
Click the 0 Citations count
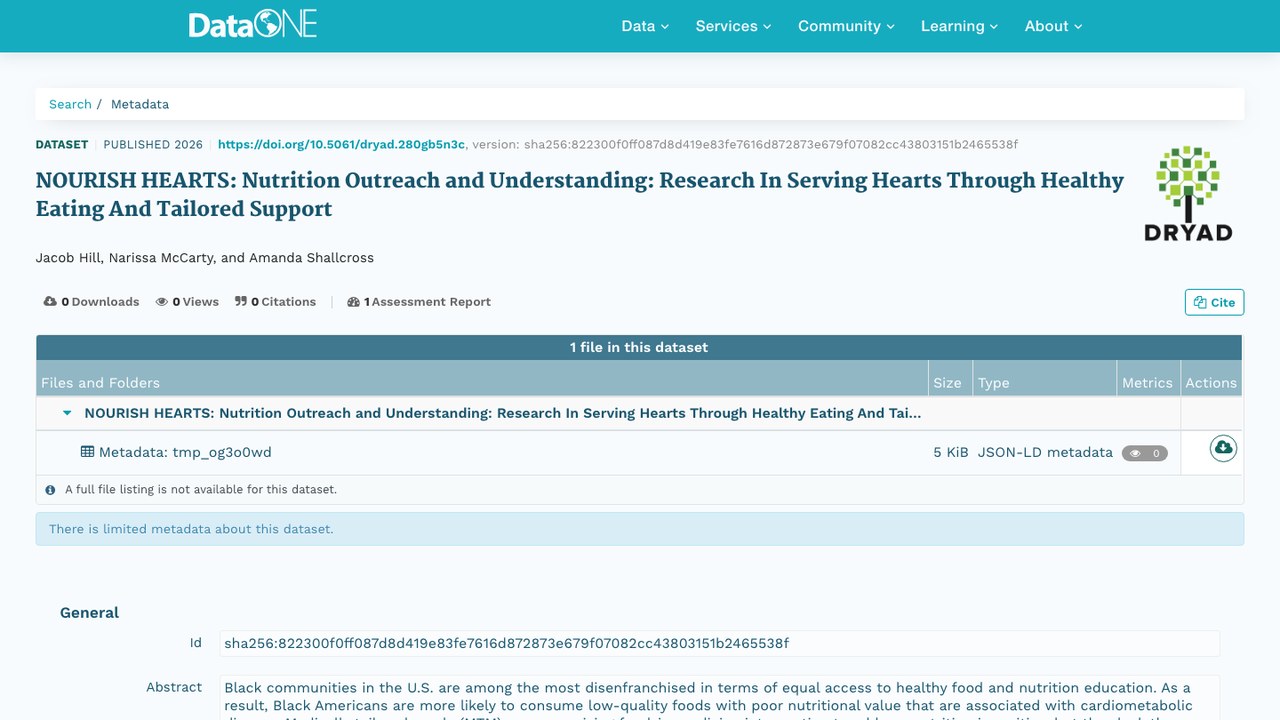[283, 302]
